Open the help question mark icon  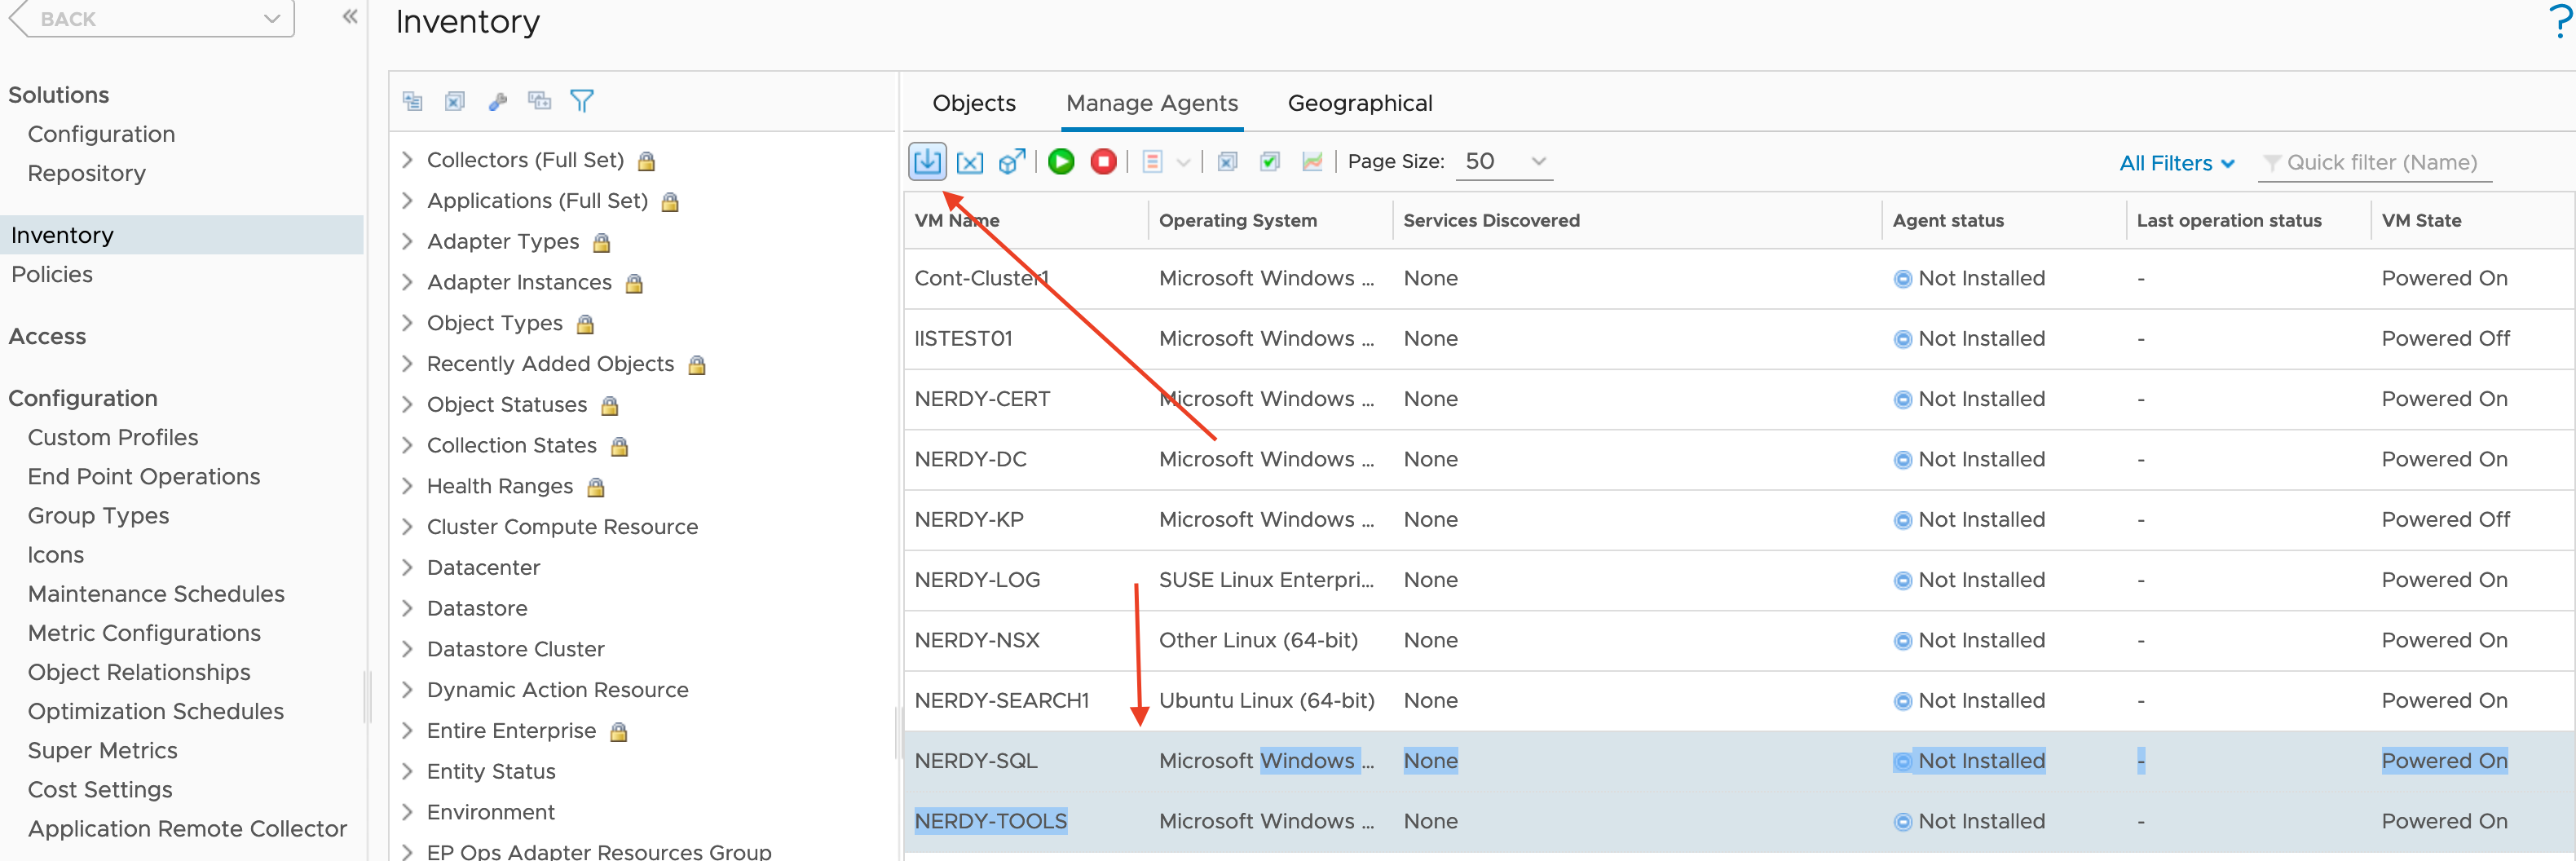[2560, 20]
